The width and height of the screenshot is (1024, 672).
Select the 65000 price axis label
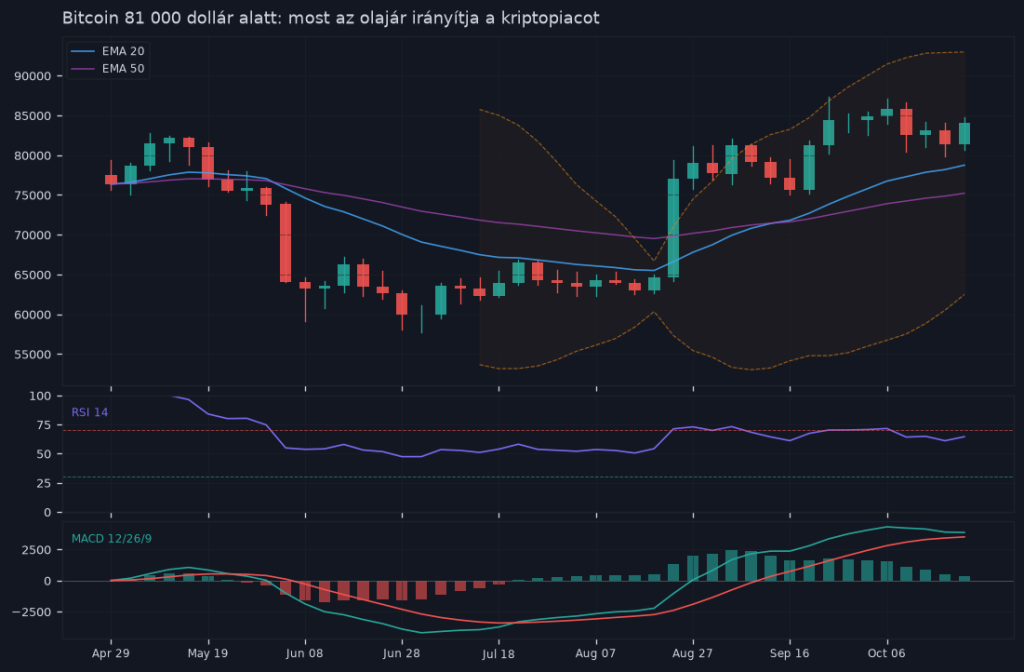[33, 276]
